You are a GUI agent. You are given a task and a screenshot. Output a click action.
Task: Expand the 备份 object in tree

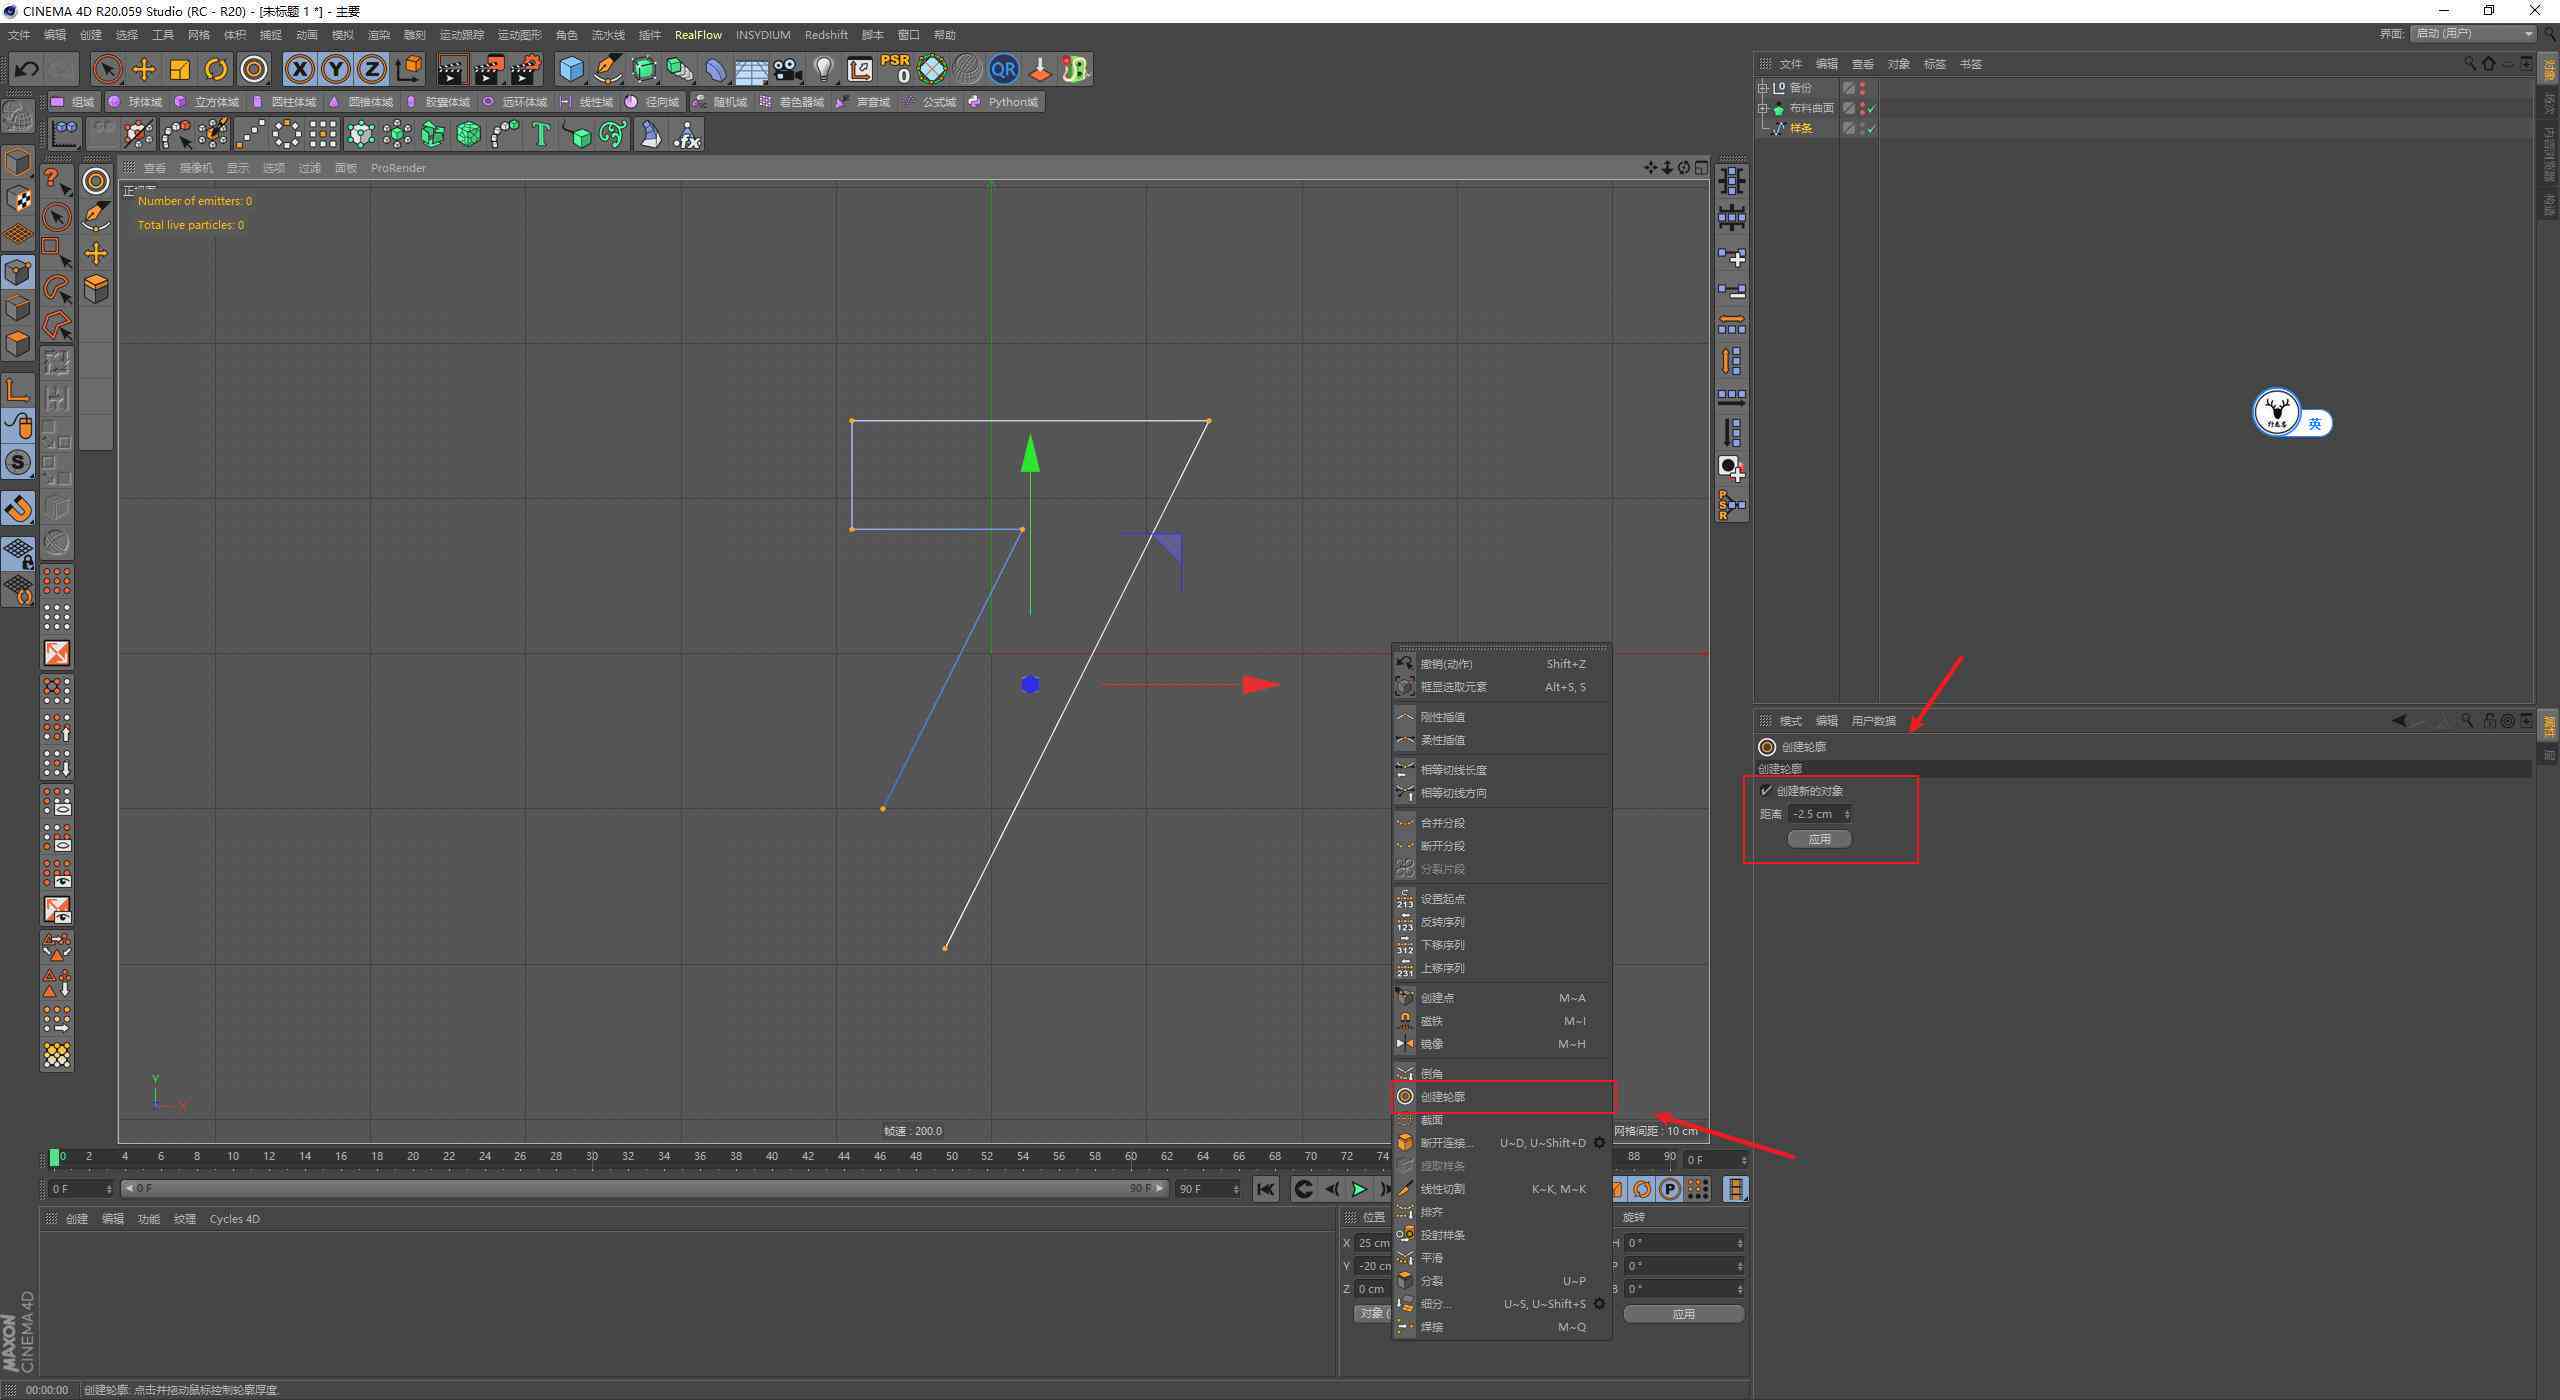(1763, 88)
